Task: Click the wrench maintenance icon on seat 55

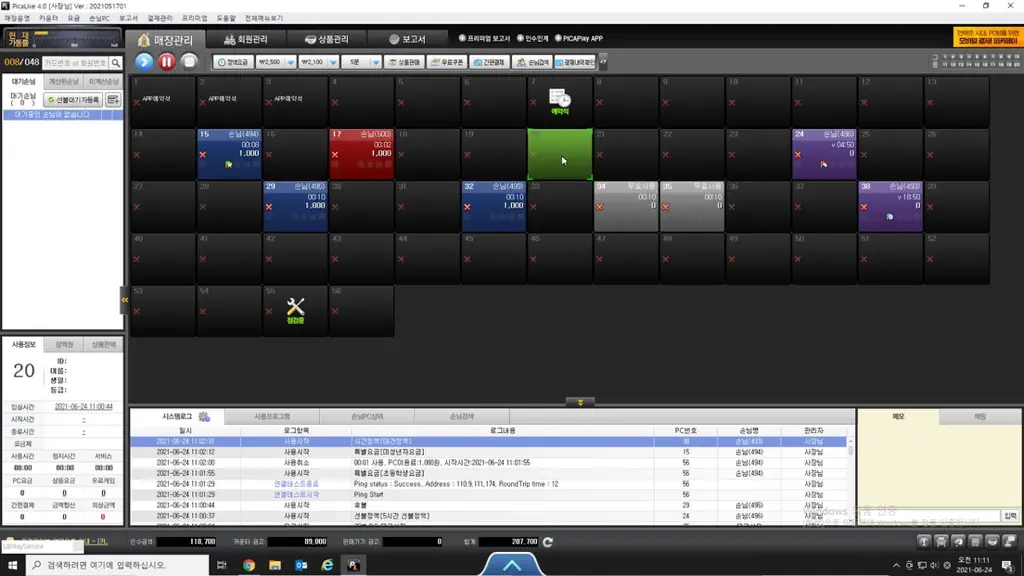Action: (x=295, y=306)
